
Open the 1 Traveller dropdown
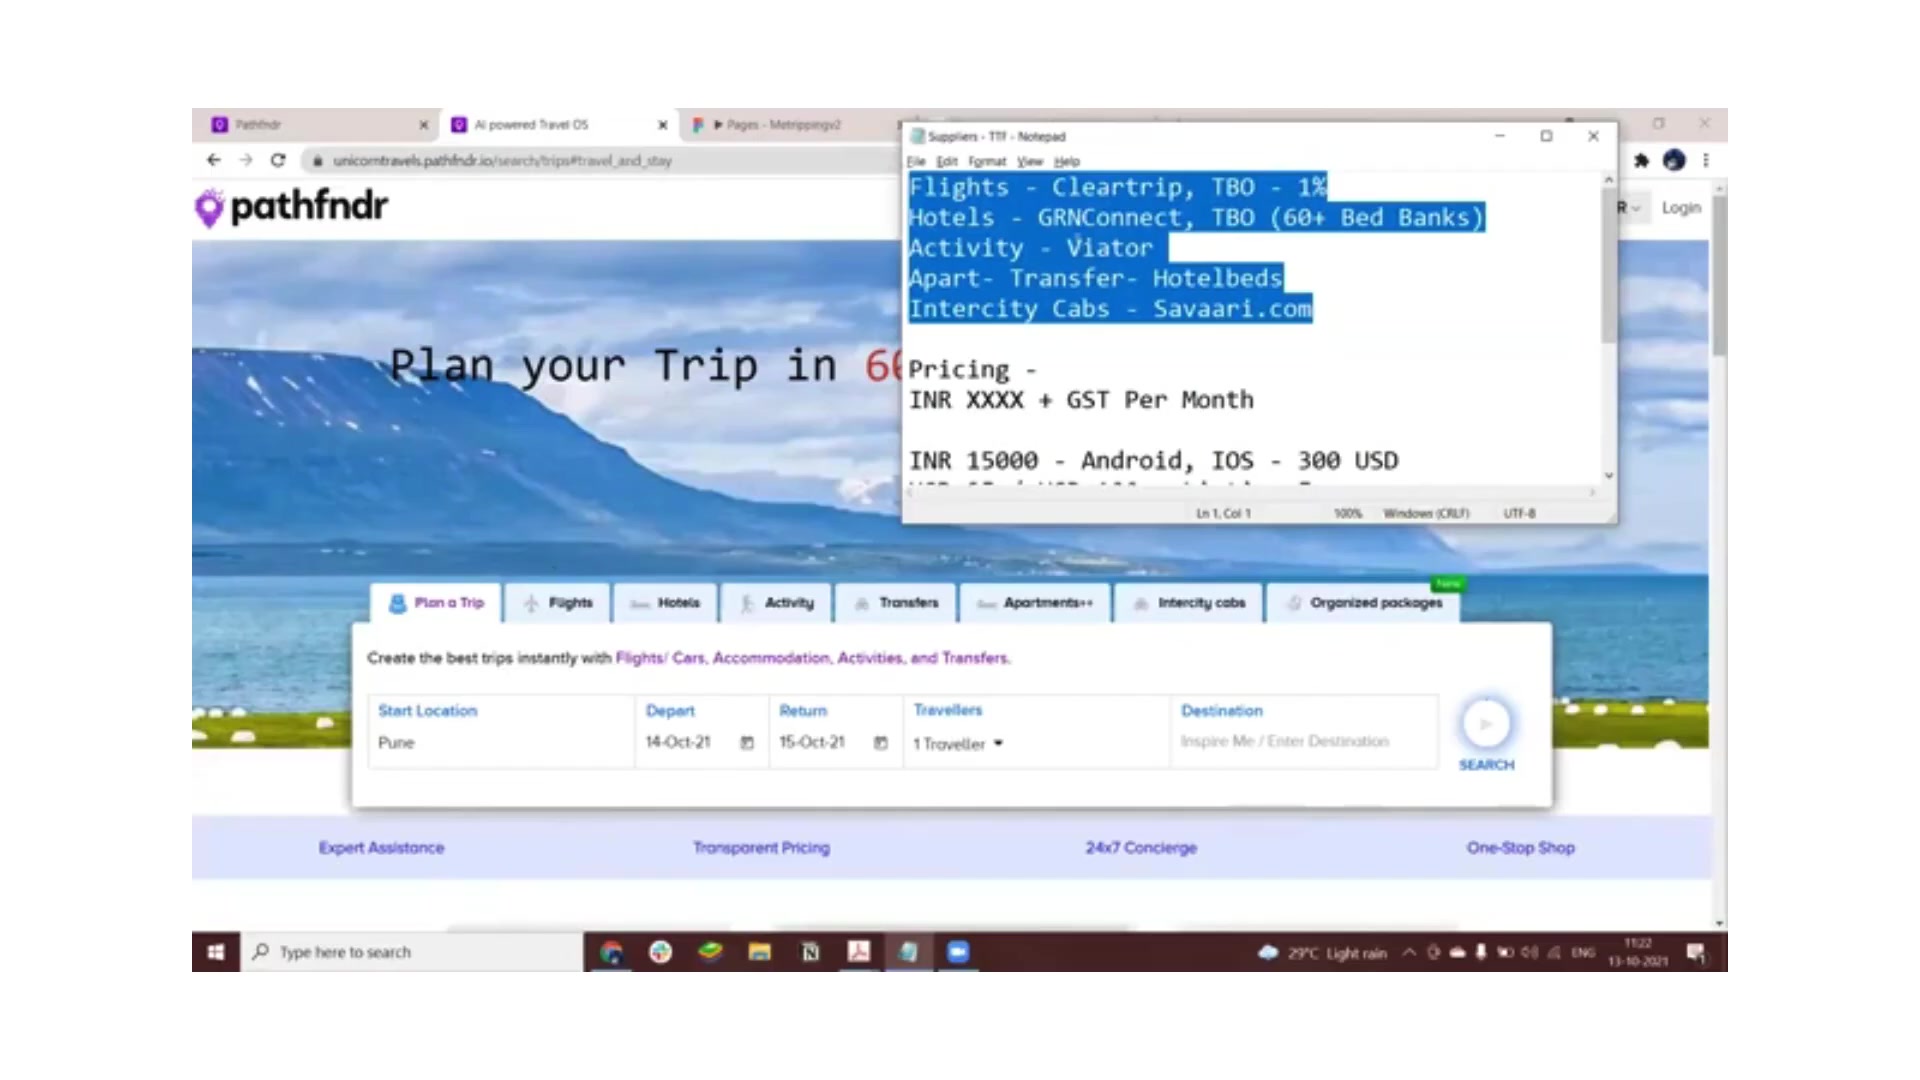[958, 744]
